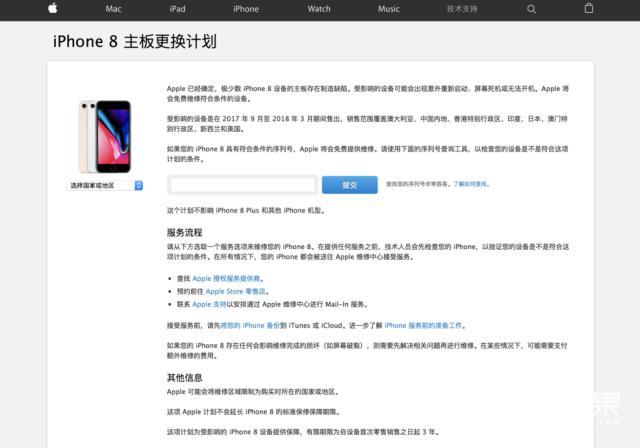This screenshot has height=448, width=640.
Task: Select iPhone in the top navigation
Action: coord(246,9)
